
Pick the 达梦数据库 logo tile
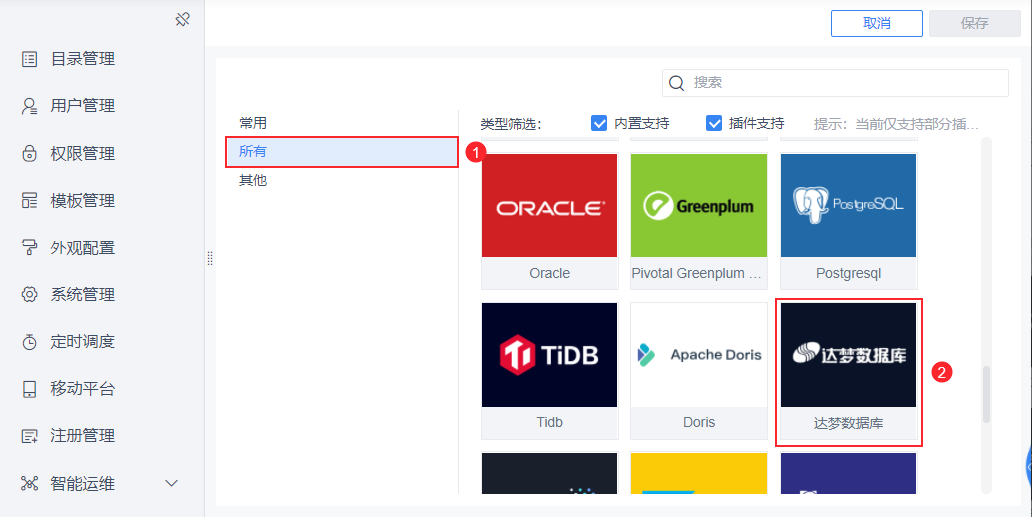coord(848,355)
